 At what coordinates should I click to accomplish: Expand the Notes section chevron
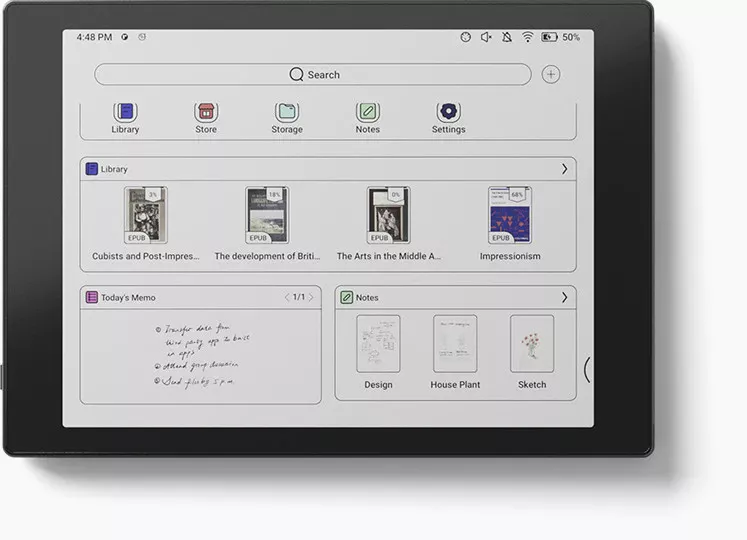[x=565, y=297]
